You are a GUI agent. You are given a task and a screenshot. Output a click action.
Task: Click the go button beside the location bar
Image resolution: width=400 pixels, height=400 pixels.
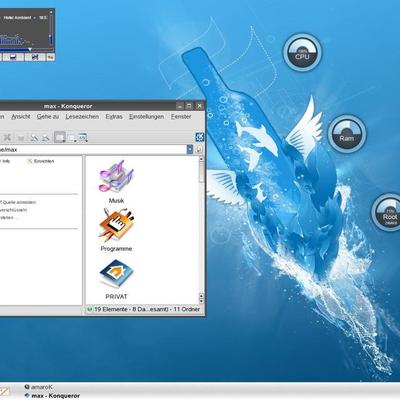coord(199,149)
